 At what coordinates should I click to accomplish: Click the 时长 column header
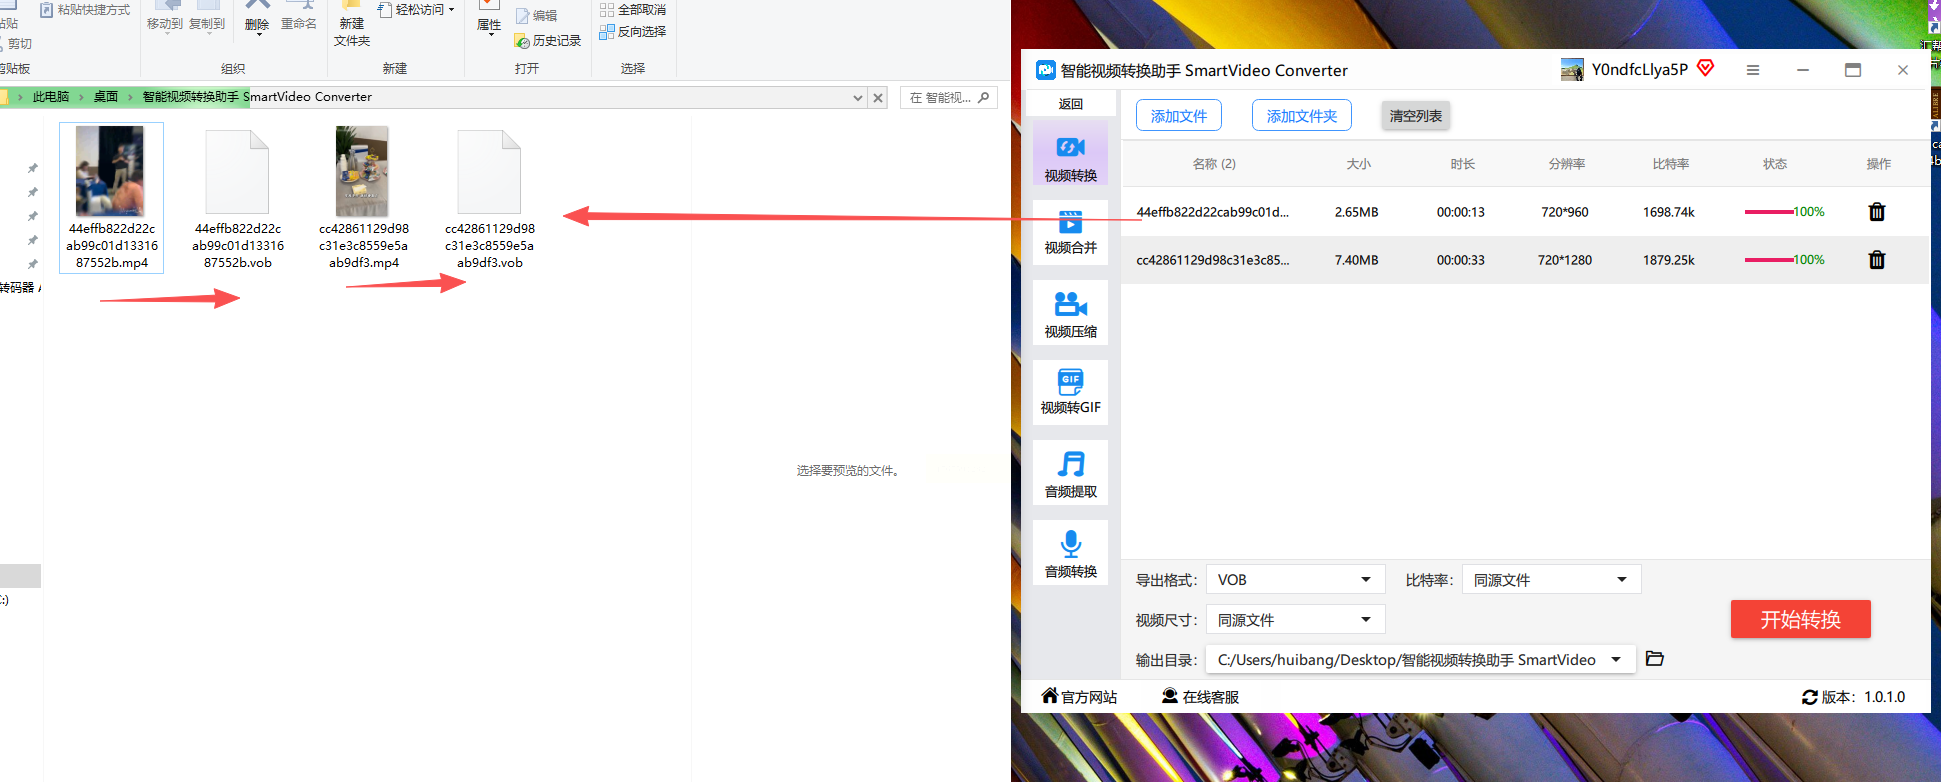[x=1462, y=164]
